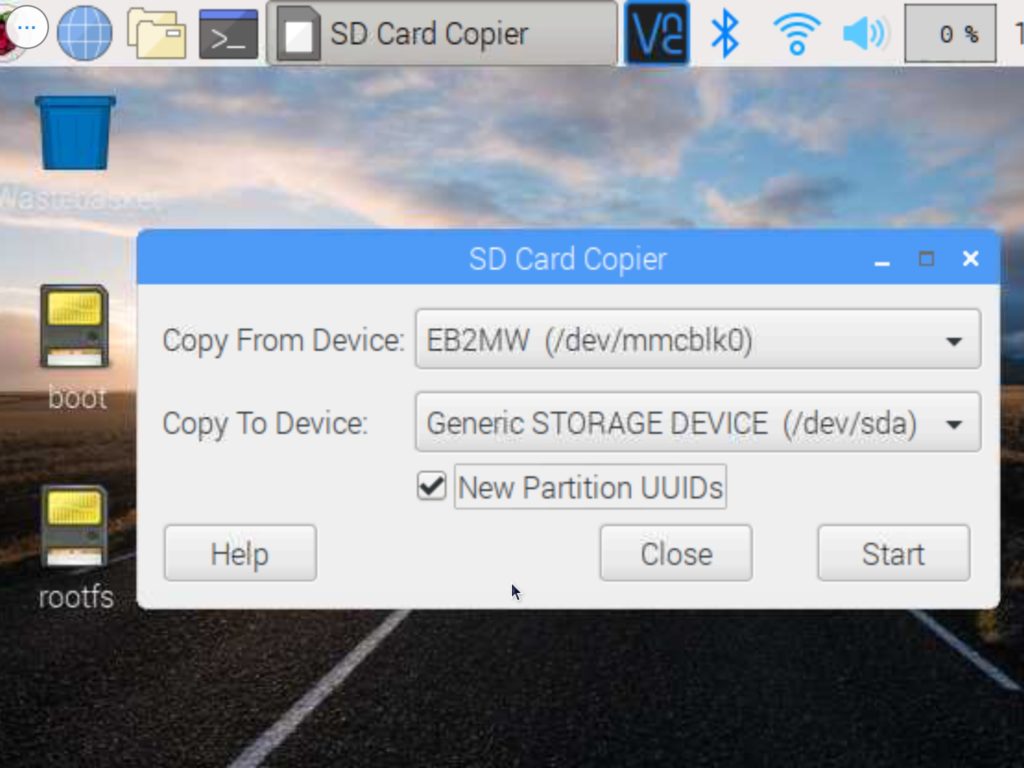Viewport: 1024px width, 768px height.
Task: Open the Raspberry Pi main menu
Action: click(x=8, y=33)
